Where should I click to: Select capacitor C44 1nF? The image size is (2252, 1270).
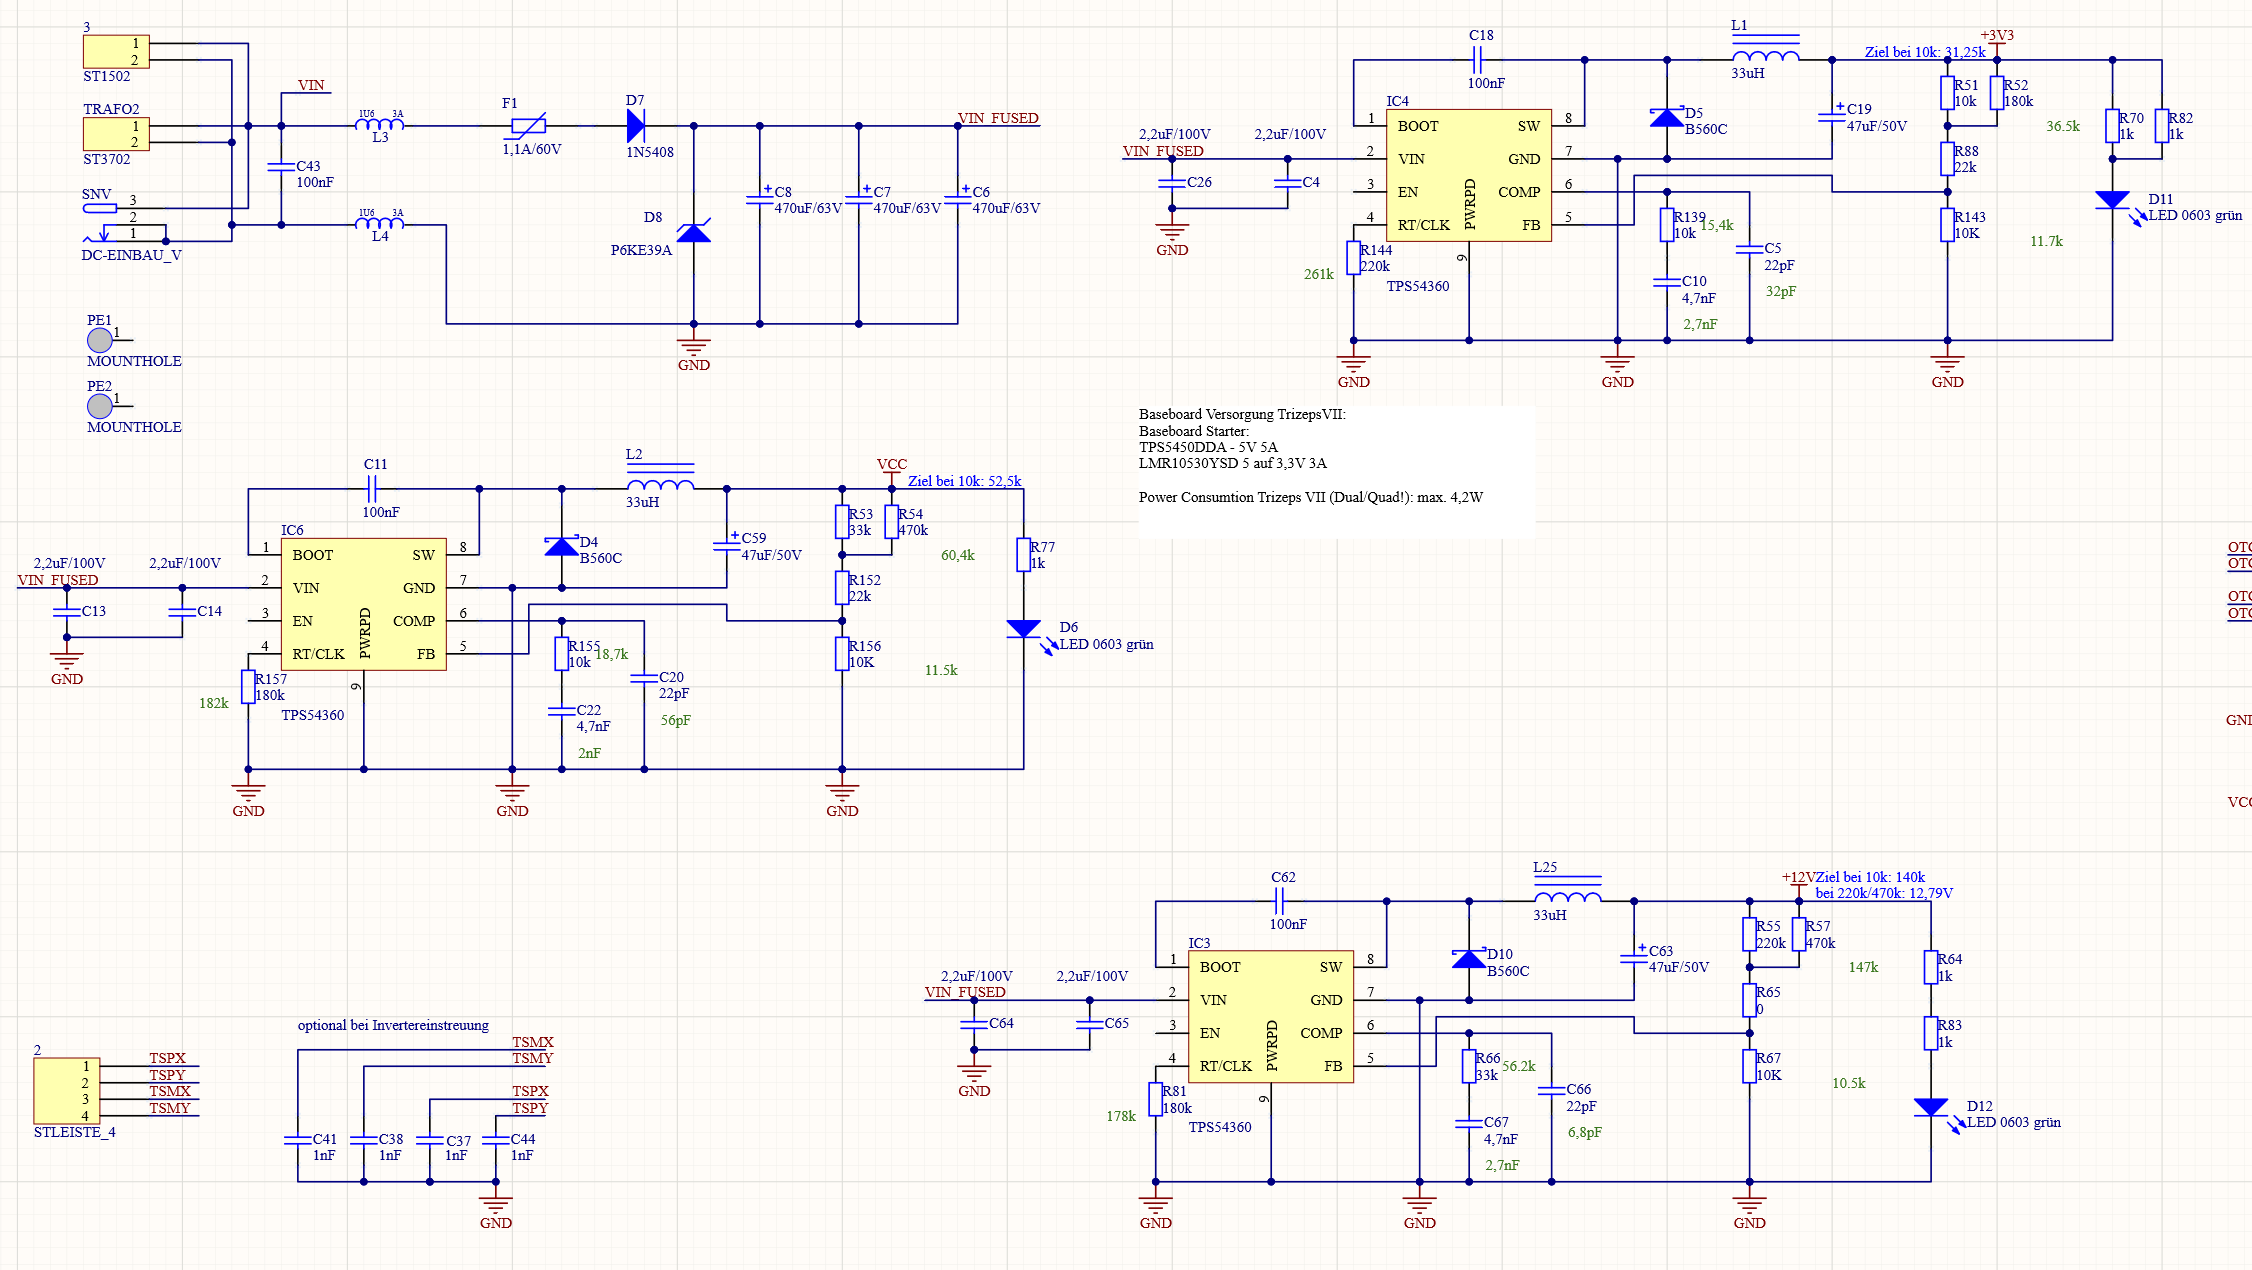click(x=496, y=1140)
